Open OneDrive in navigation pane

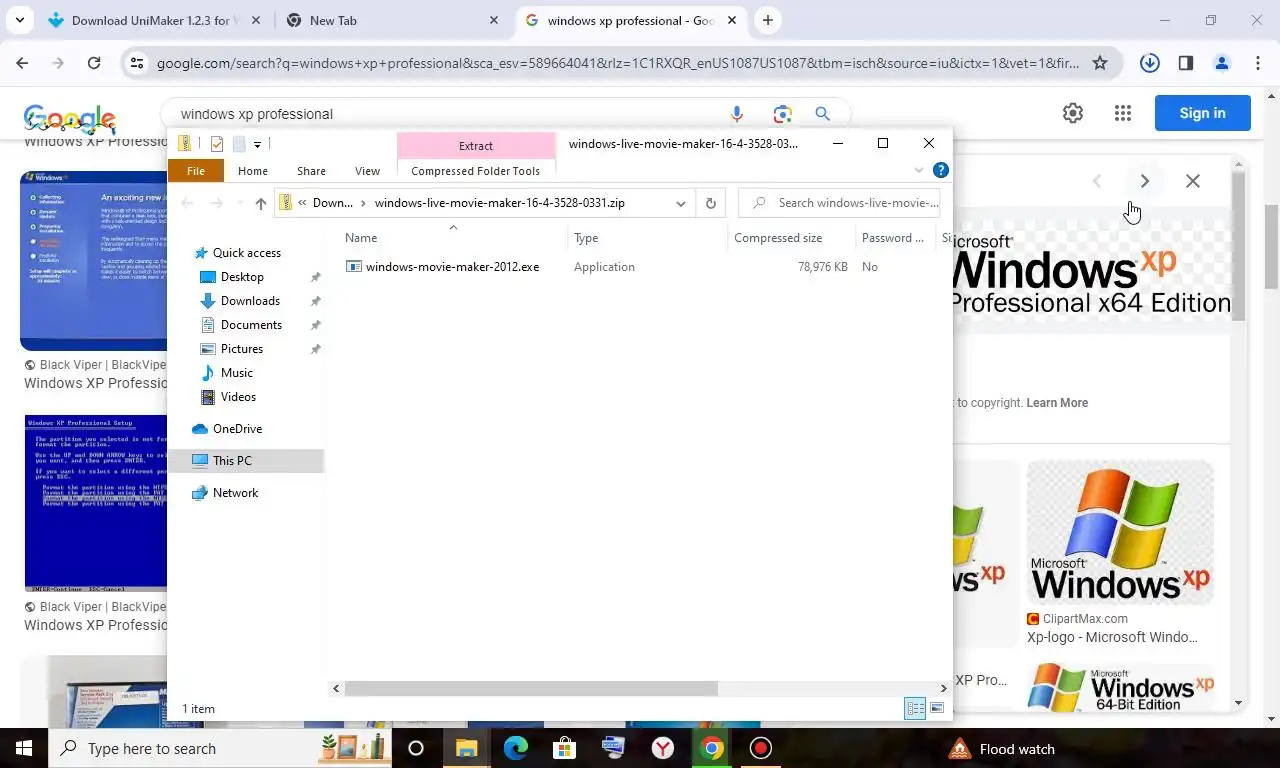click(x=237, y=429)
